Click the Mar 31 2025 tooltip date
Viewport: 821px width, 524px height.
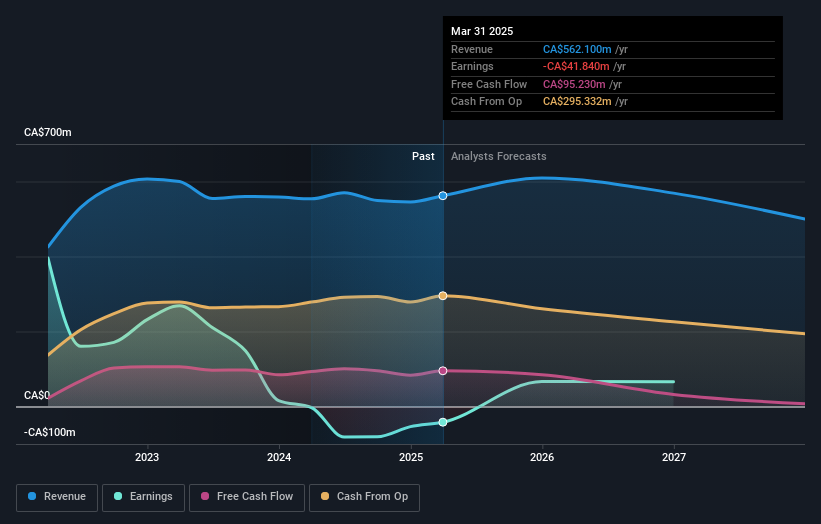(482, 31)
